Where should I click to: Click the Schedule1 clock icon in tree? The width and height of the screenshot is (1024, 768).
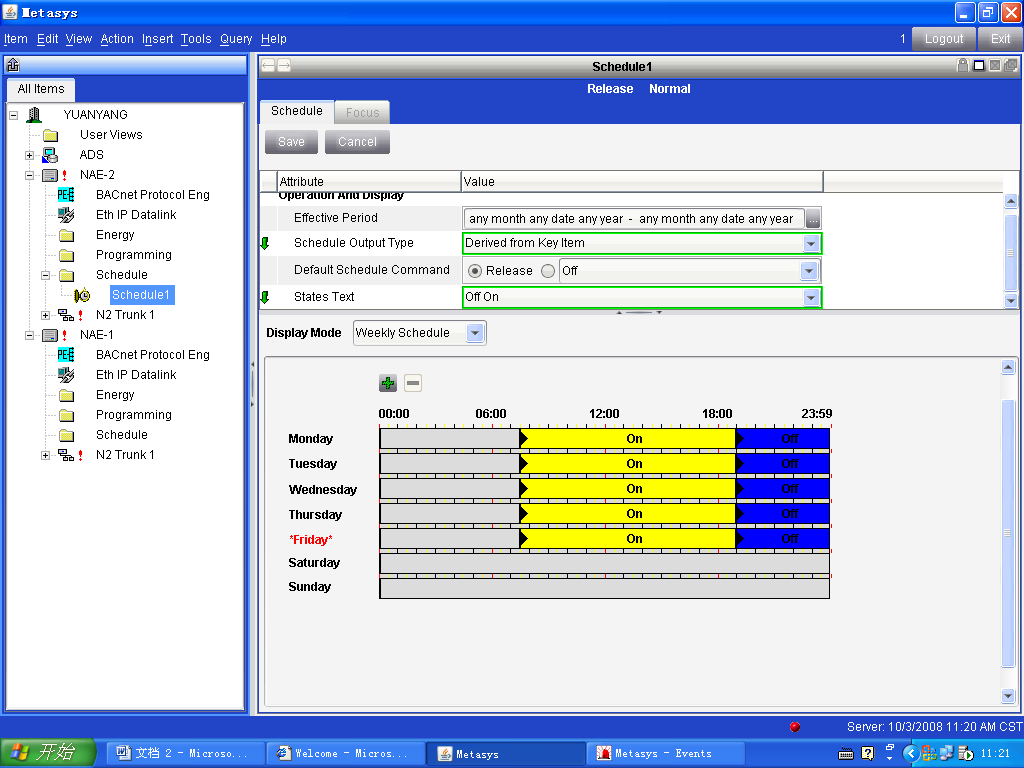pyautogui.click(x=82, y=295)
